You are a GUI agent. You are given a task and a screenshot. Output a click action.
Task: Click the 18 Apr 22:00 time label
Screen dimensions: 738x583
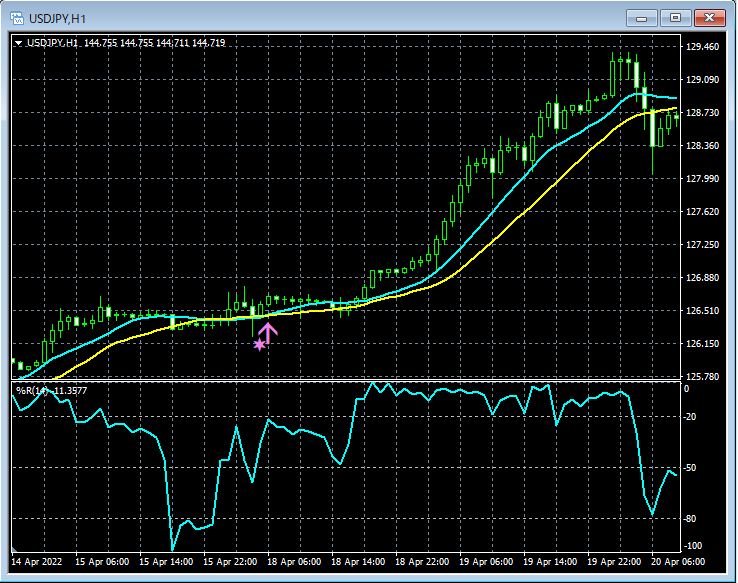pos(422,562)
